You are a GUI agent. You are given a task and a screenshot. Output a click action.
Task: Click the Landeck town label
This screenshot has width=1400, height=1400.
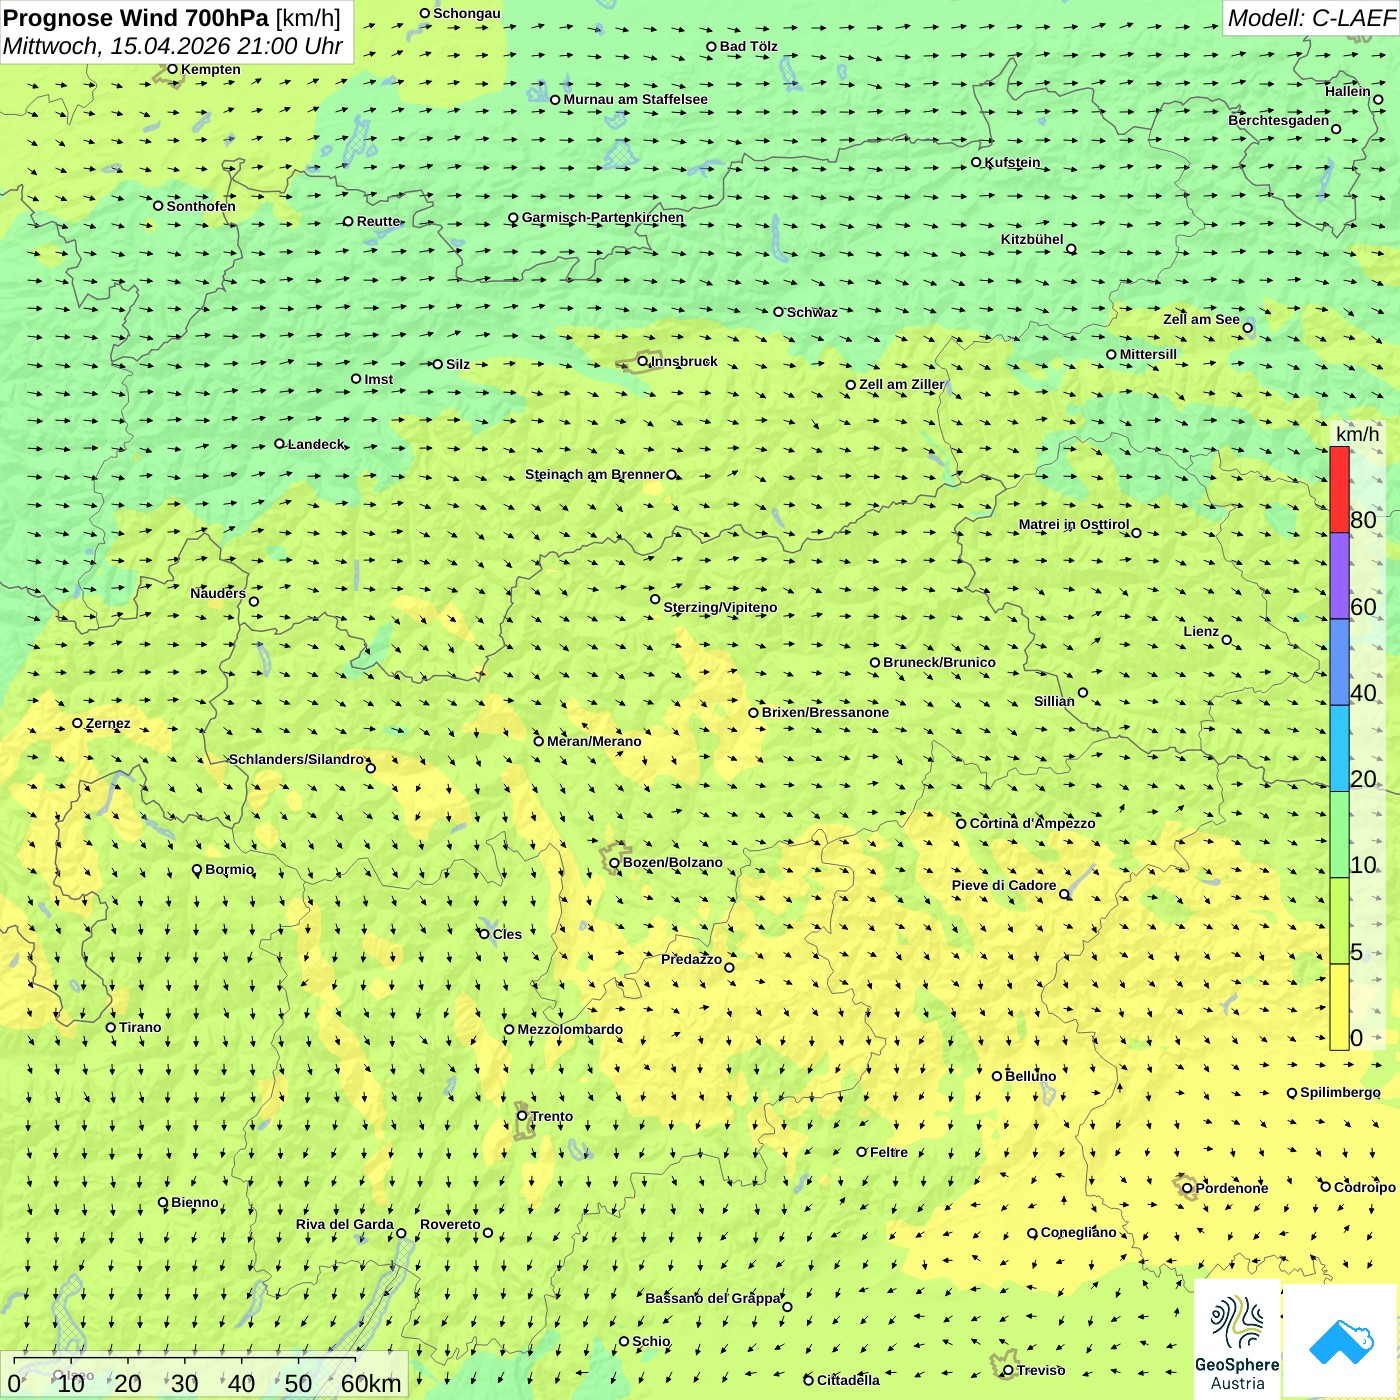pyautogui.click(x=316, y=444)
